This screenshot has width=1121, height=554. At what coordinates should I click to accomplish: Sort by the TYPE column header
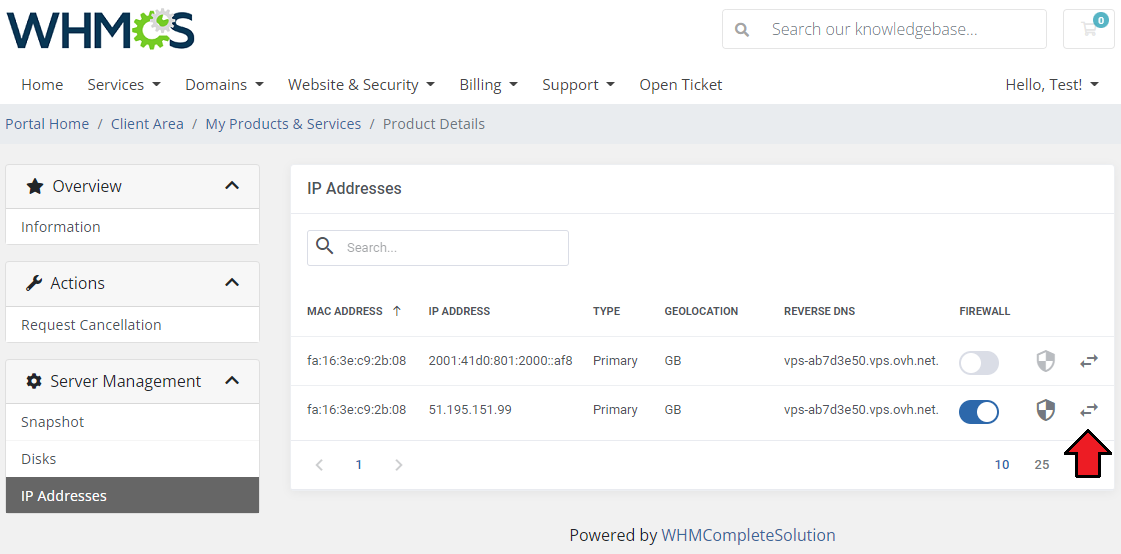pos(606,311)
